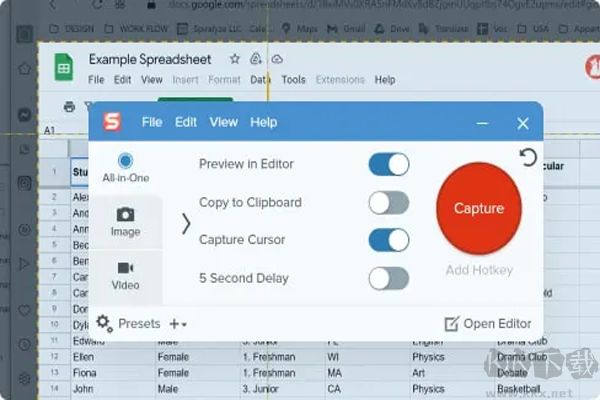Star the Example Spreadsheet document
Image resolution: width=600 pixels, height=400 pixels.
click(235, 59)
